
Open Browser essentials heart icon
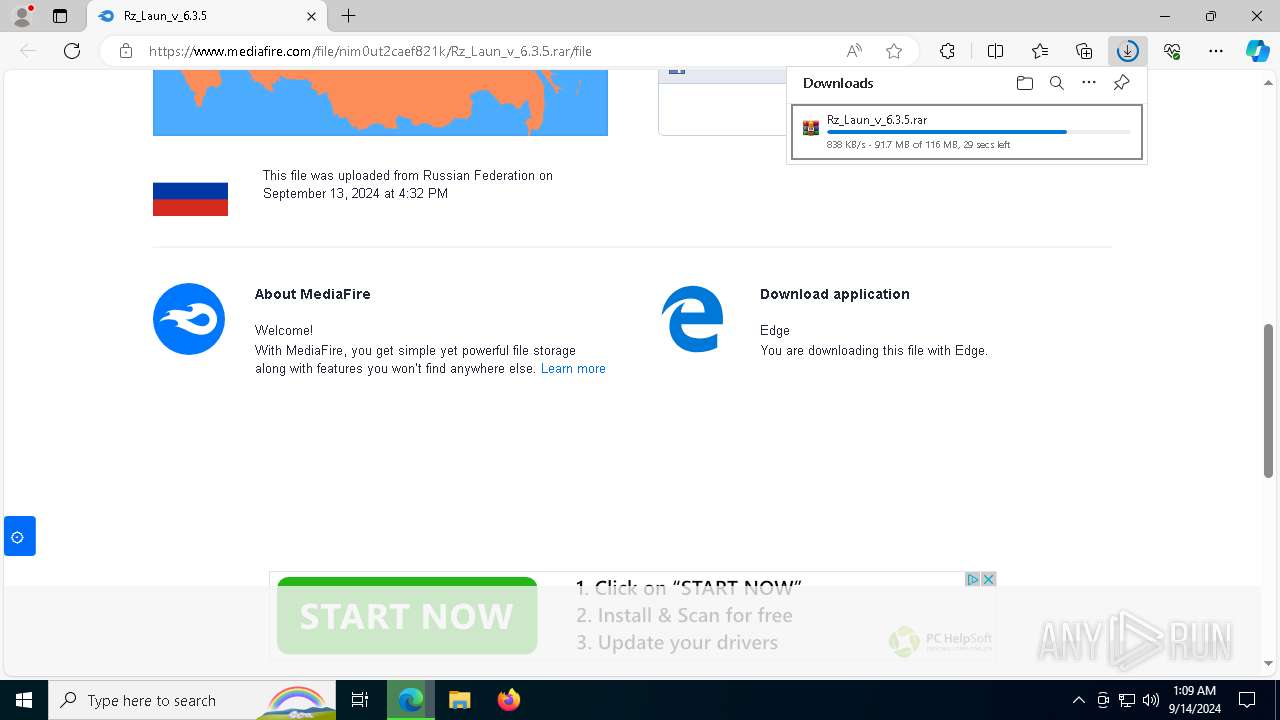click(1172, 51)
